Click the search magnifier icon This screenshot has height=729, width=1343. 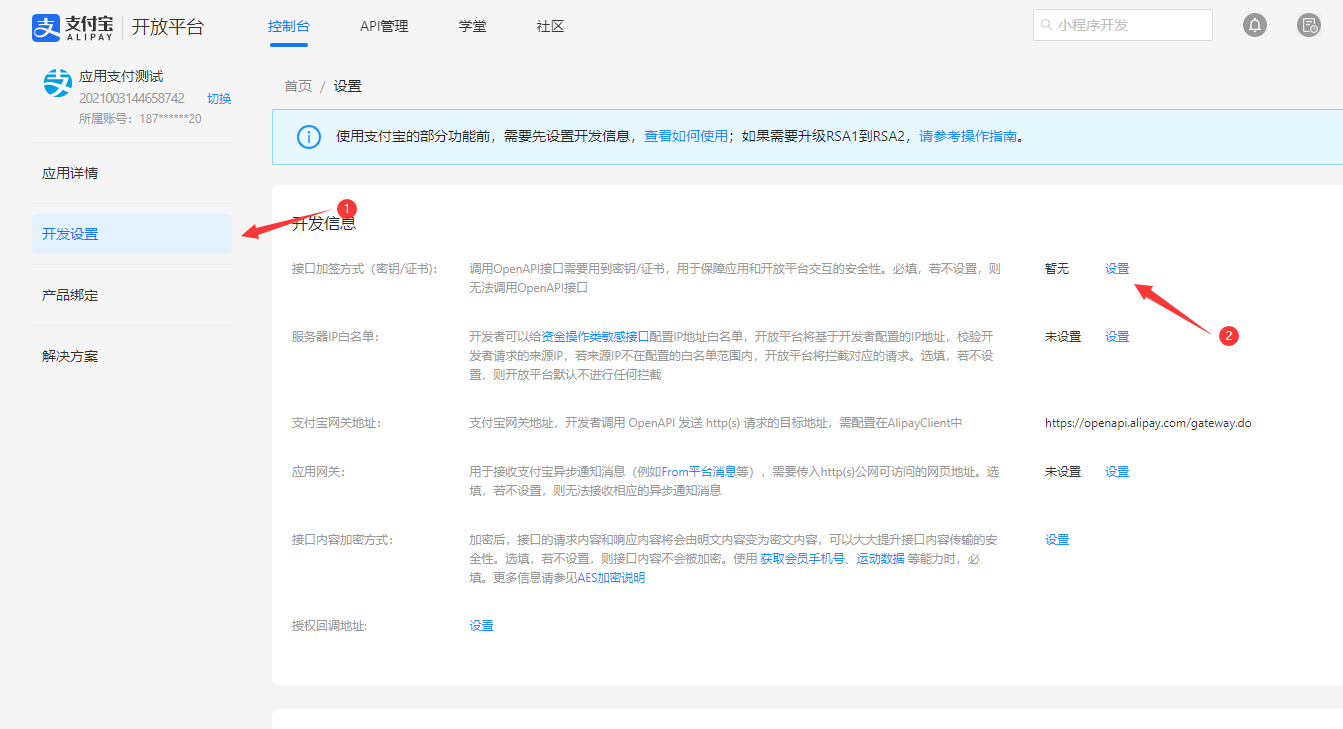tap(1046, 25)
